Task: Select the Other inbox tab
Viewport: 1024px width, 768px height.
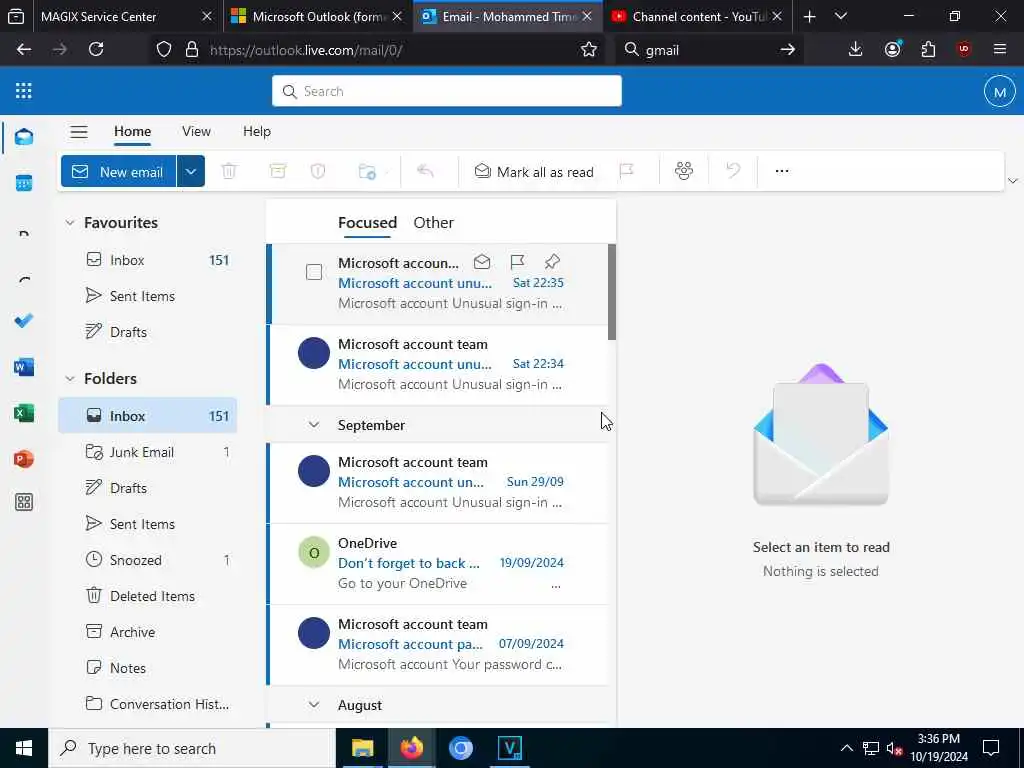Action: click(x=434, y=223)
